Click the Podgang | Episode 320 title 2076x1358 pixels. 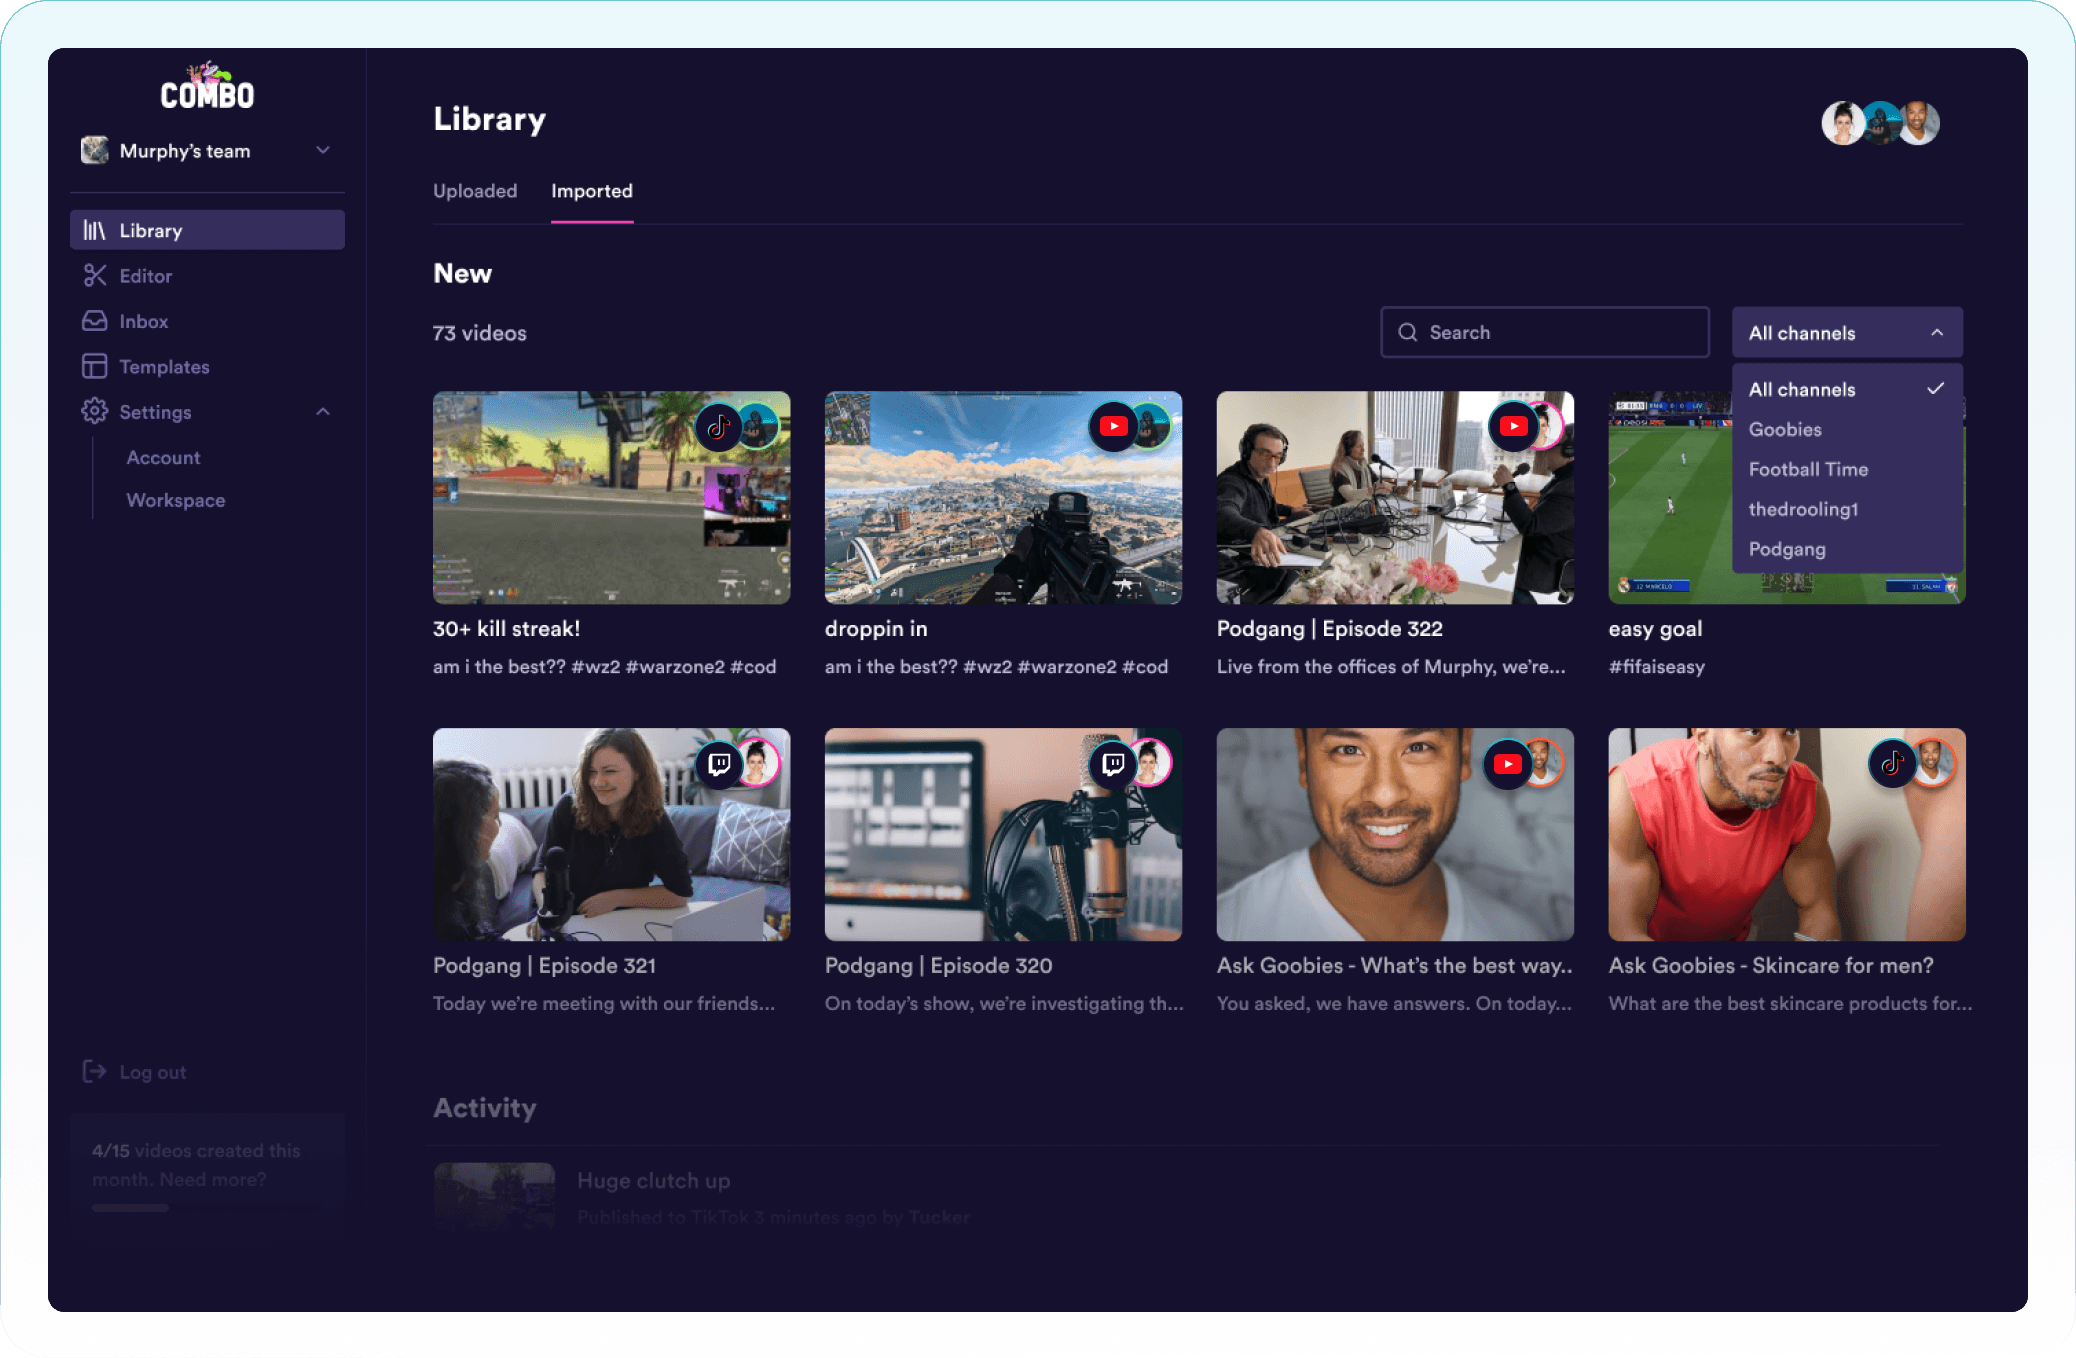click(939, 965)
